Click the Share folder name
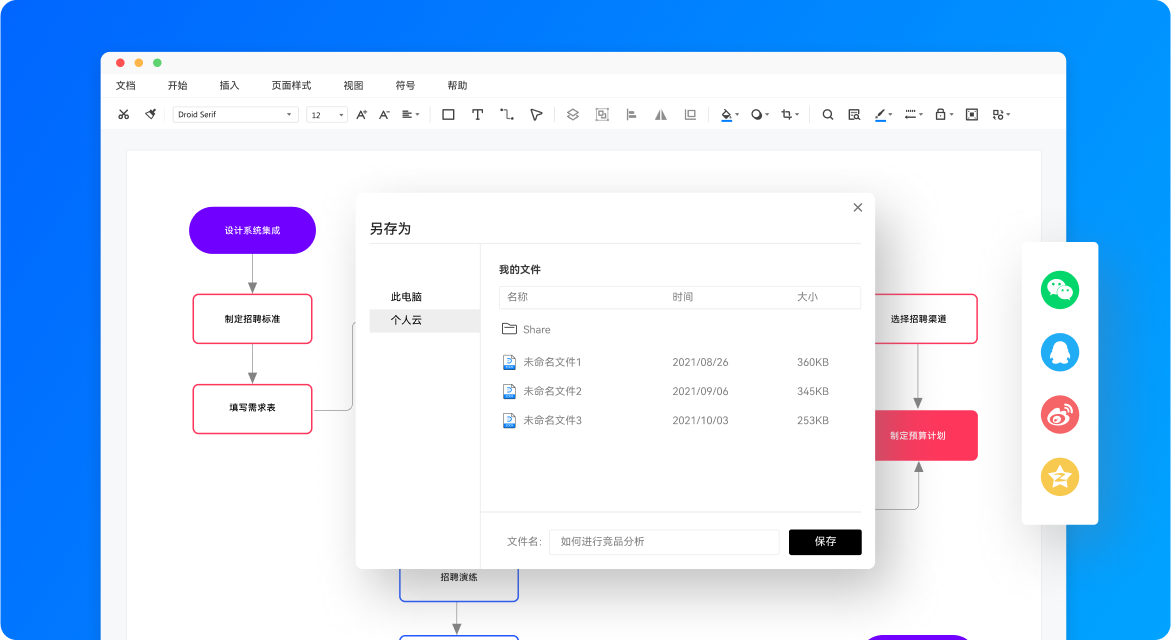Screen dimensions: 1171x640 (x=536, y=329)
